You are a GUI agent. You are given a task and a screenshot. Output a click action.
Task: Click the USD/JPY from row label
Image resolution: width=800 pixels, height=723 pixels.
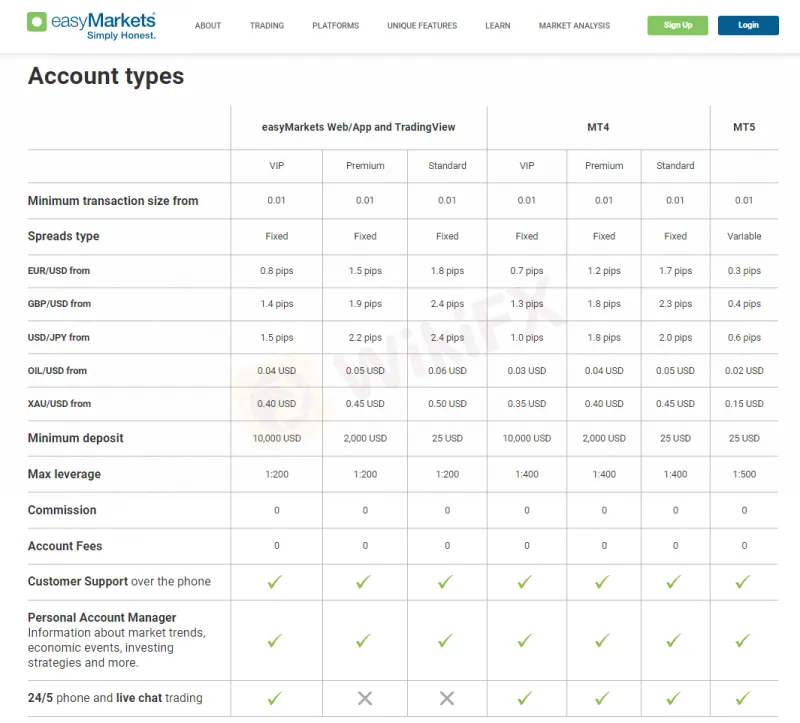pos(58,337)
